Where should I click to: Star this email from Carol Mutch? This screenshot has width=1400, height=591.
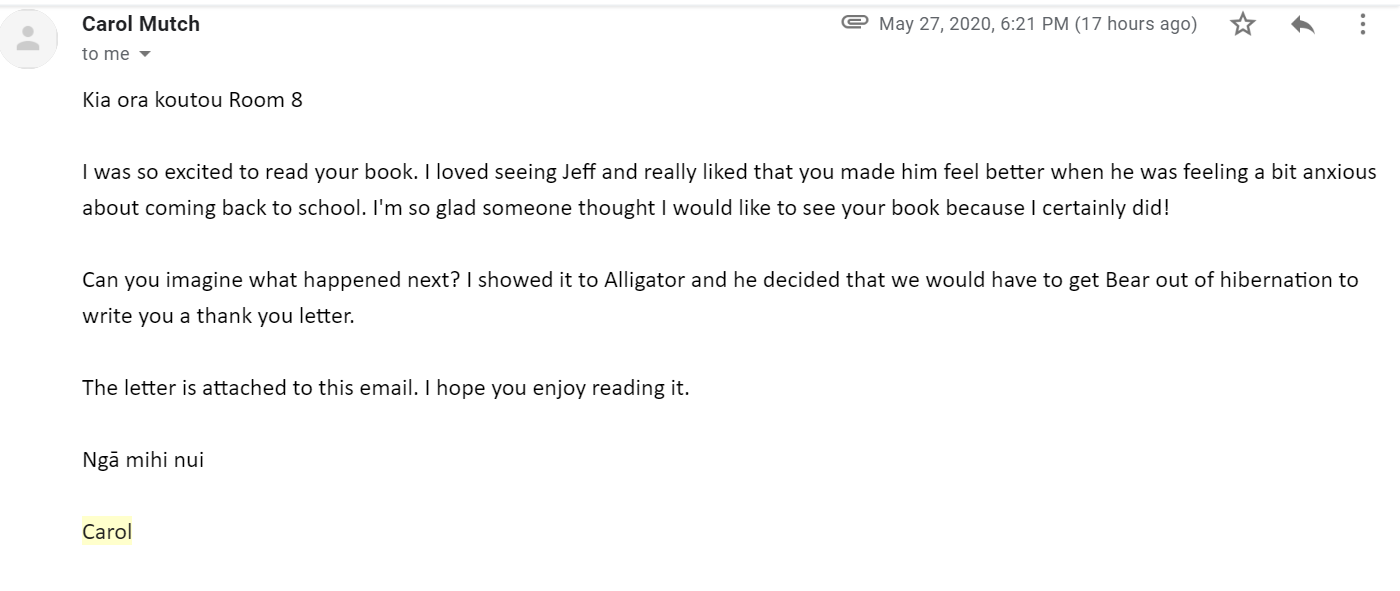[x=1242, y=24]
